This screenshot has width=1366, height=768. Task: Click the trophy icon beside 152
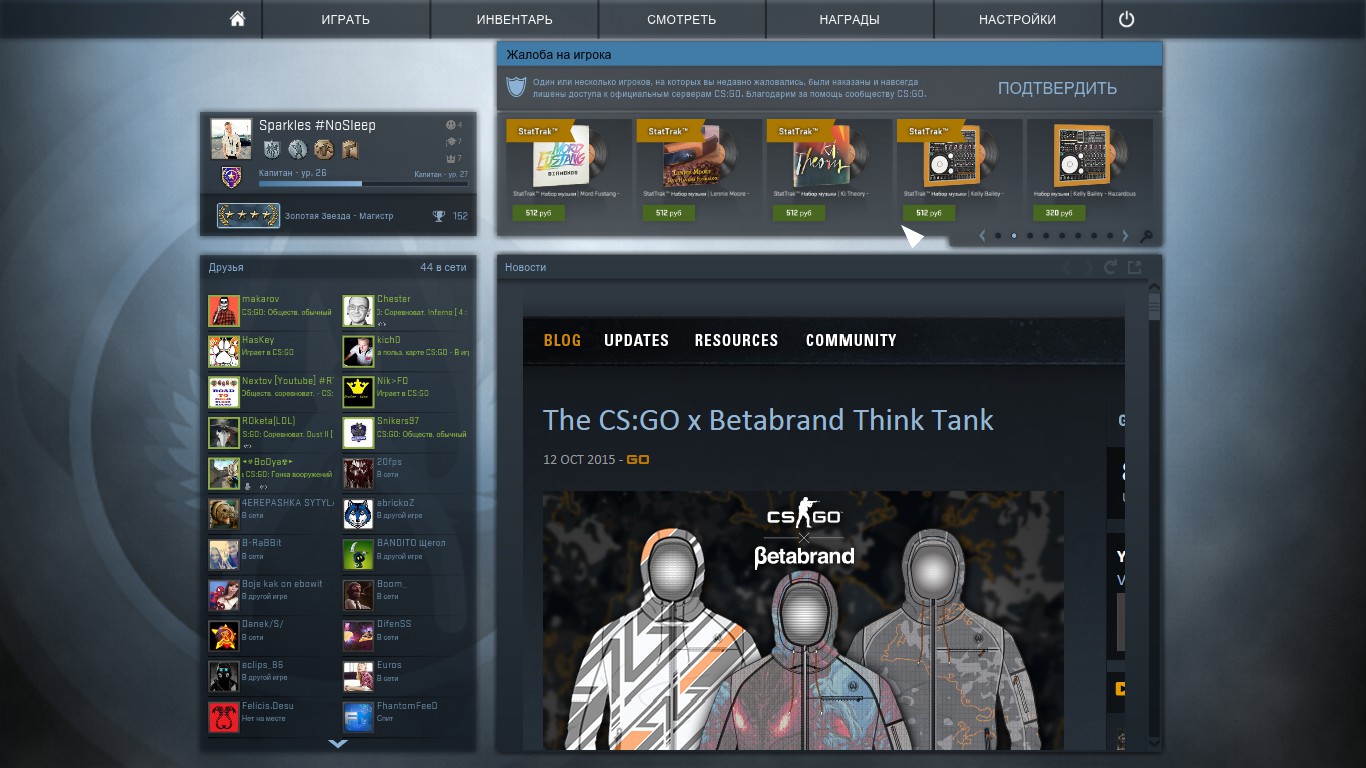[438, 216]
